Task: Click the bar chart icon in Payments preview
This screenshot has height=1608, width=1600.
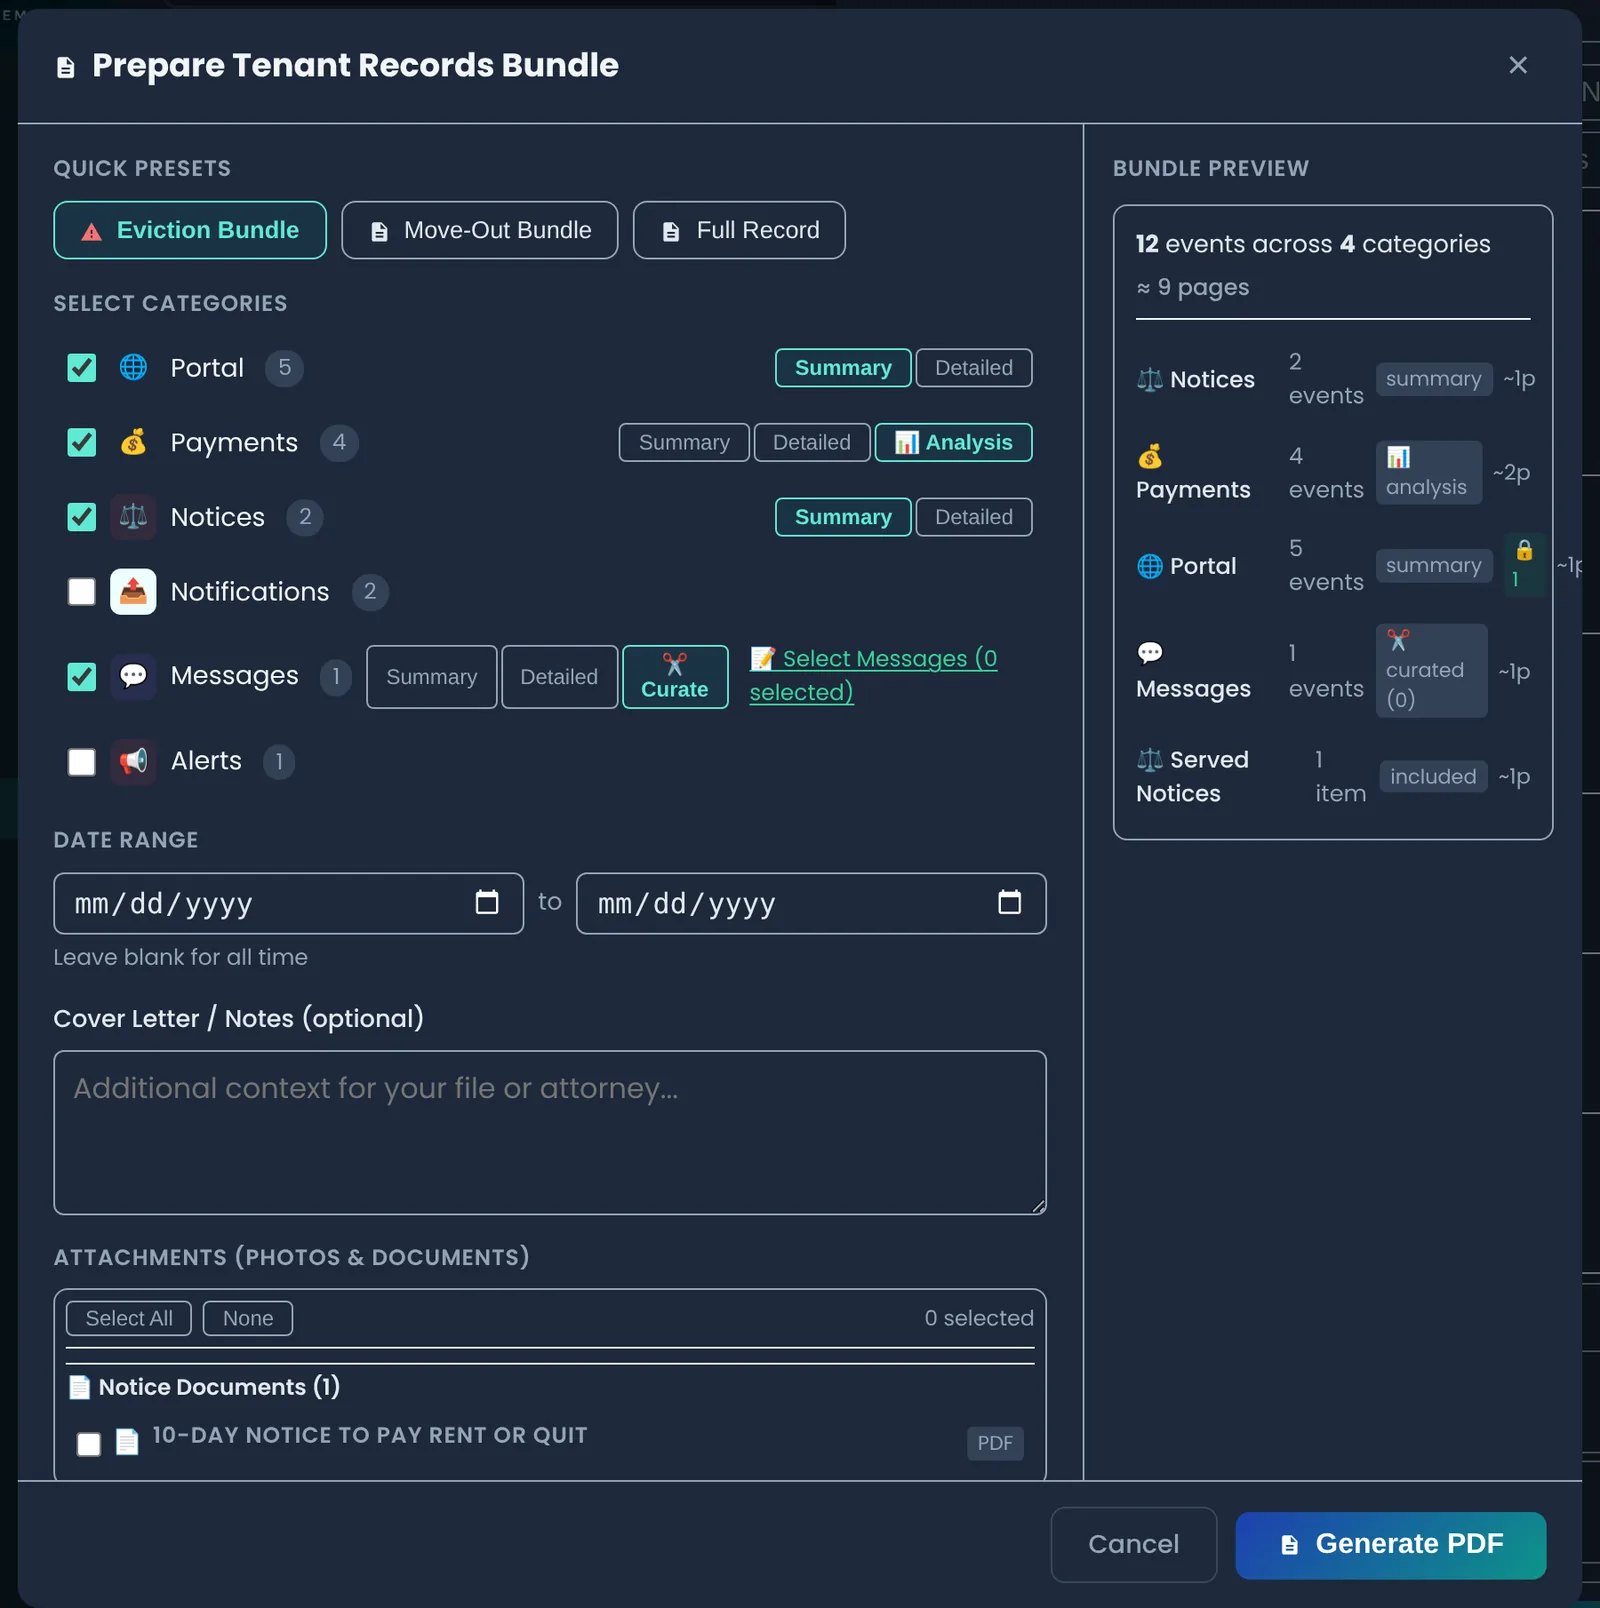Action: pyautogui.click(x=1398, y=457)
